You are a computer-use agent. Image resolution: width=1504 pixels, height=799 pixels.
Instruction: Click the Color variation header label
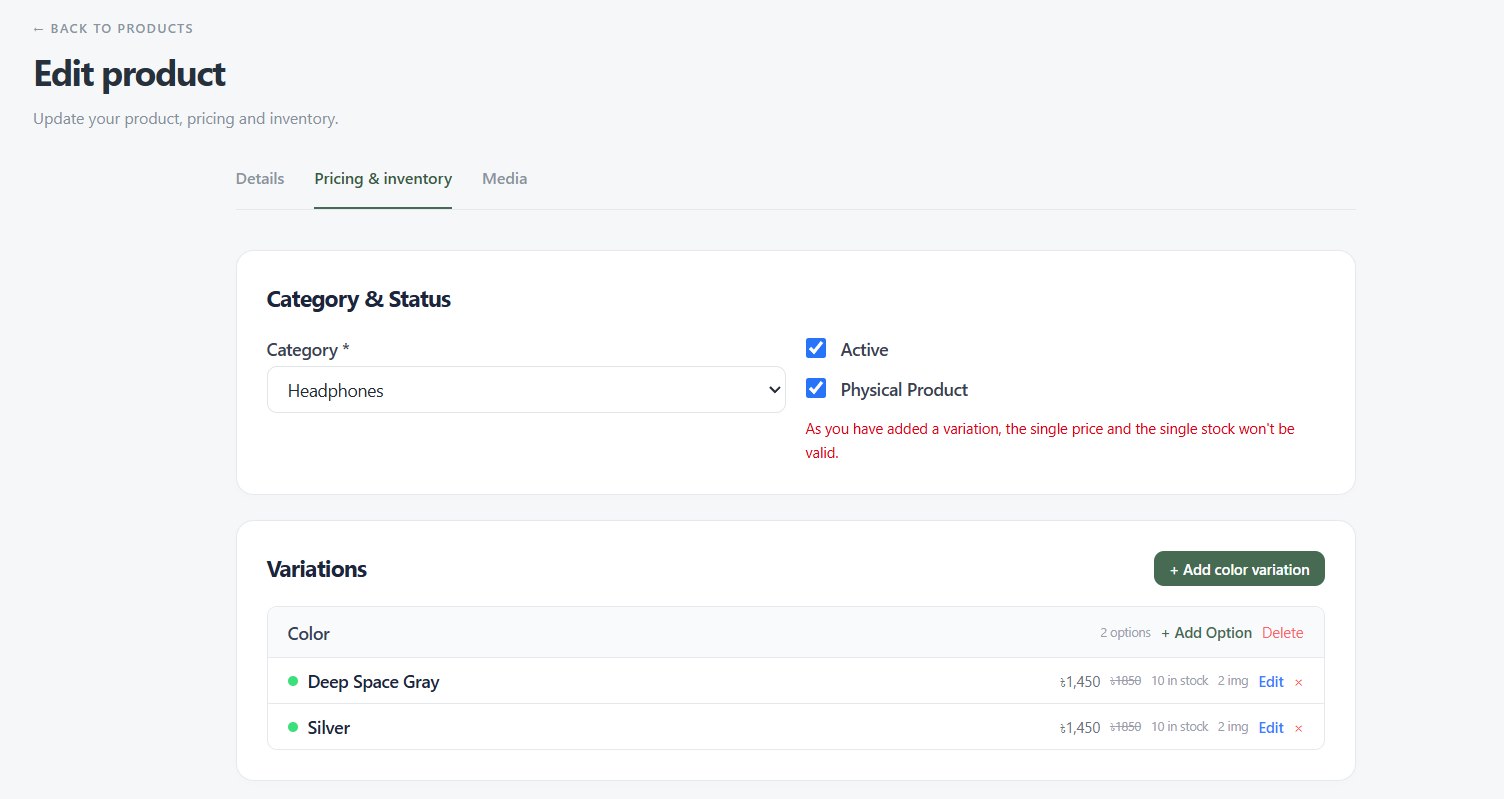309,634
